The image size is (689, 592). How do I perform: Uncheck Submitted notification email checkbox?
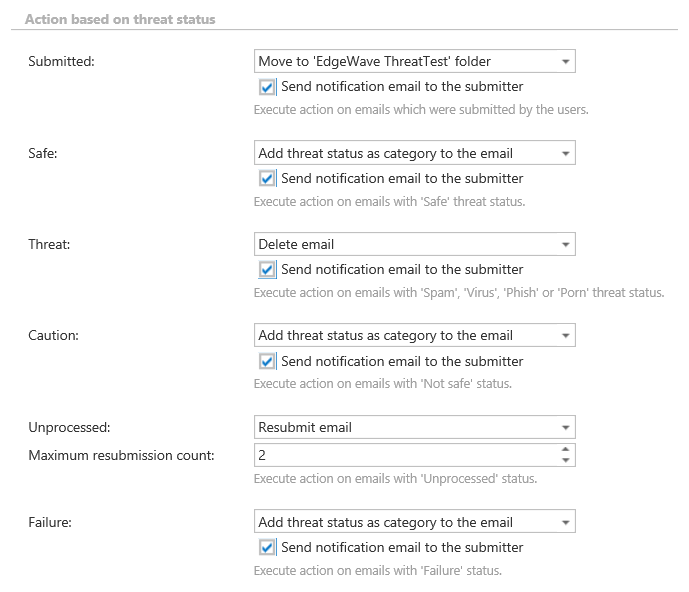(x=267, y=87)
